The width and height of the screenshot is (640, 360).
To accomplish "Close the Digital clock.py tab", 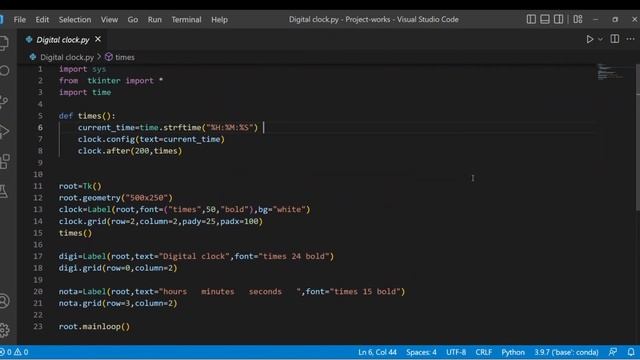I will pos(98,39).
